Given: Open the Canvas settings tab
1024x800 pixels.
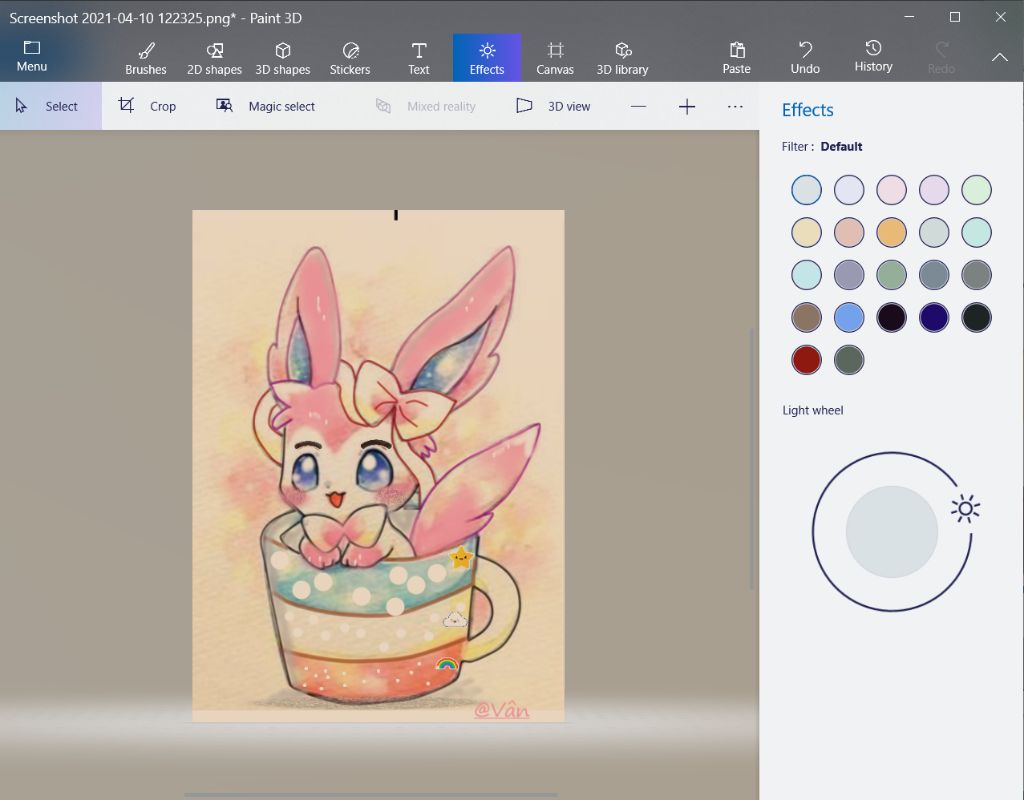Looking at the screenshot, I should point(554,58).
